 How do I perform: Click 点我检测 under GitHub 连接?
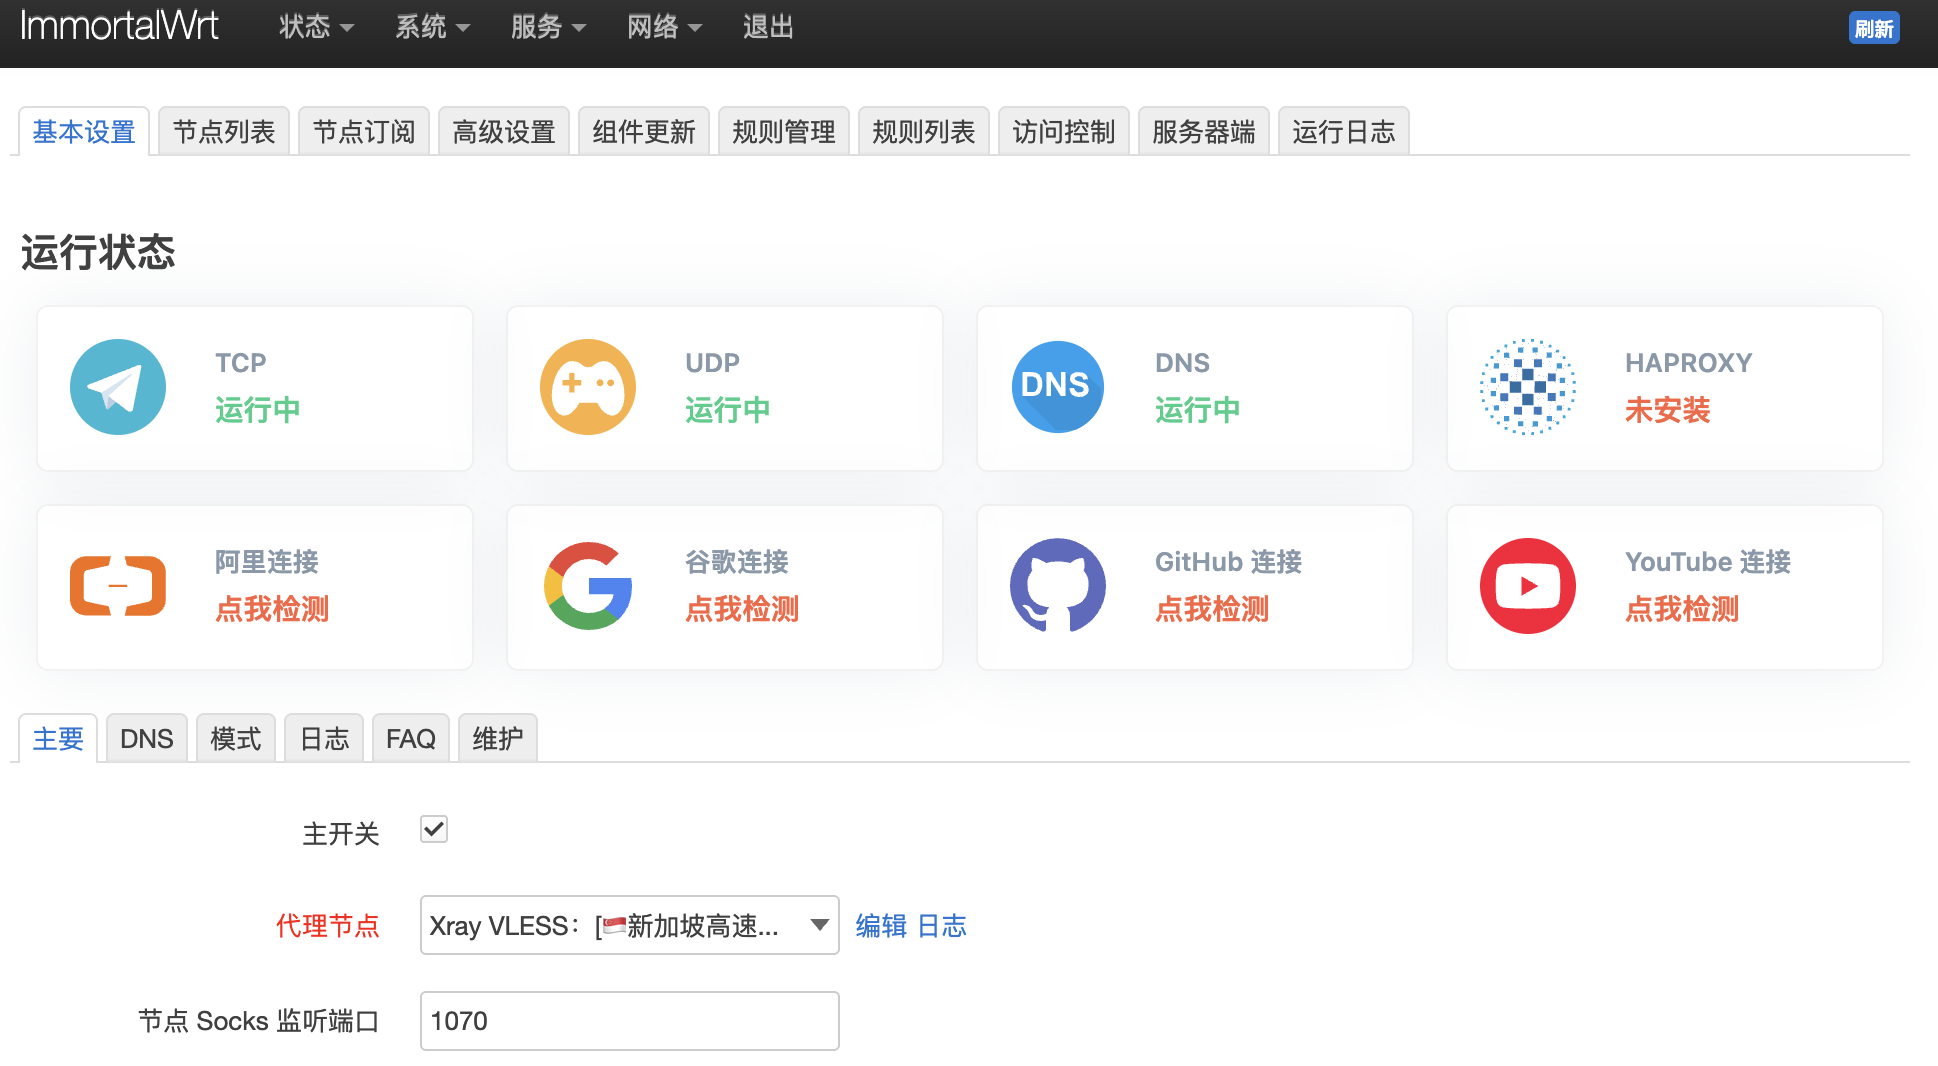point(1212,609)
